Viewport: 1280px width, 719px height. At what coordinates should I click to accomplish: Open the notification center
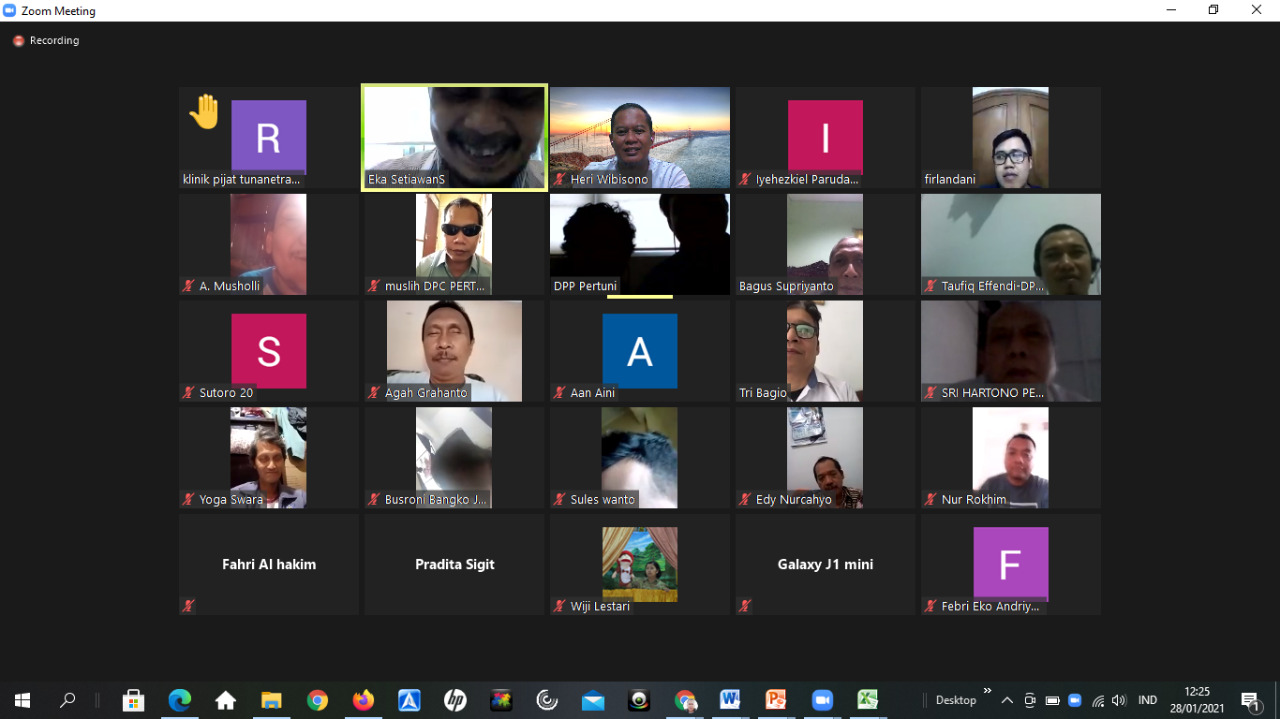coord(1250,700)
